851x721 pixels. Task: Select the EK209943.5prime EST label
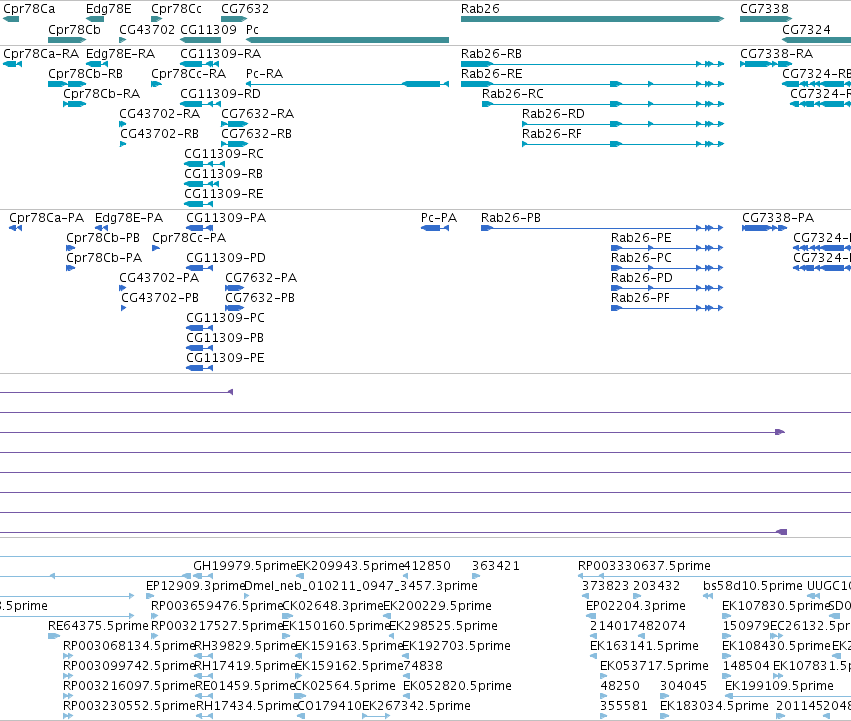[x=351, y=566]
